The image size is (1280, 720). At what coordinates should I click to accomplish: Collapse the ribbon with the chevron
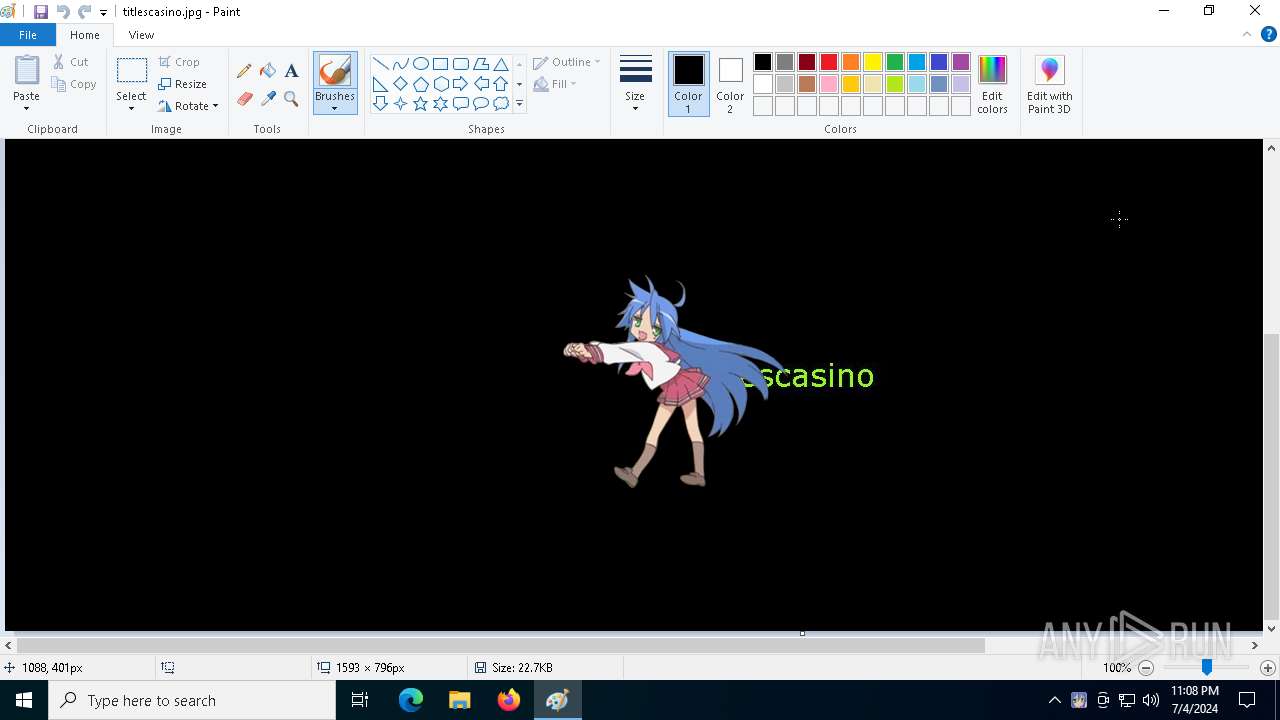coord(1247,34)
